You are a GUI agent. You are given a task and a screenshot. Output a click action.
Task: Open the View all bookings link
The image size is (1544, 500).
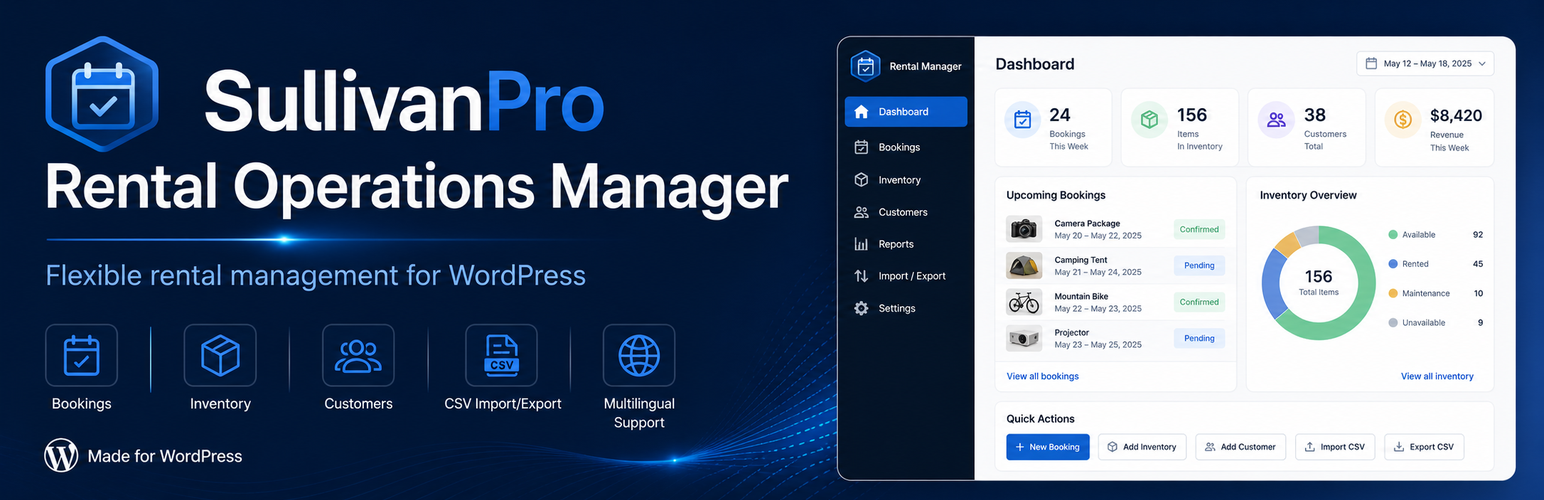point(1042,376)
